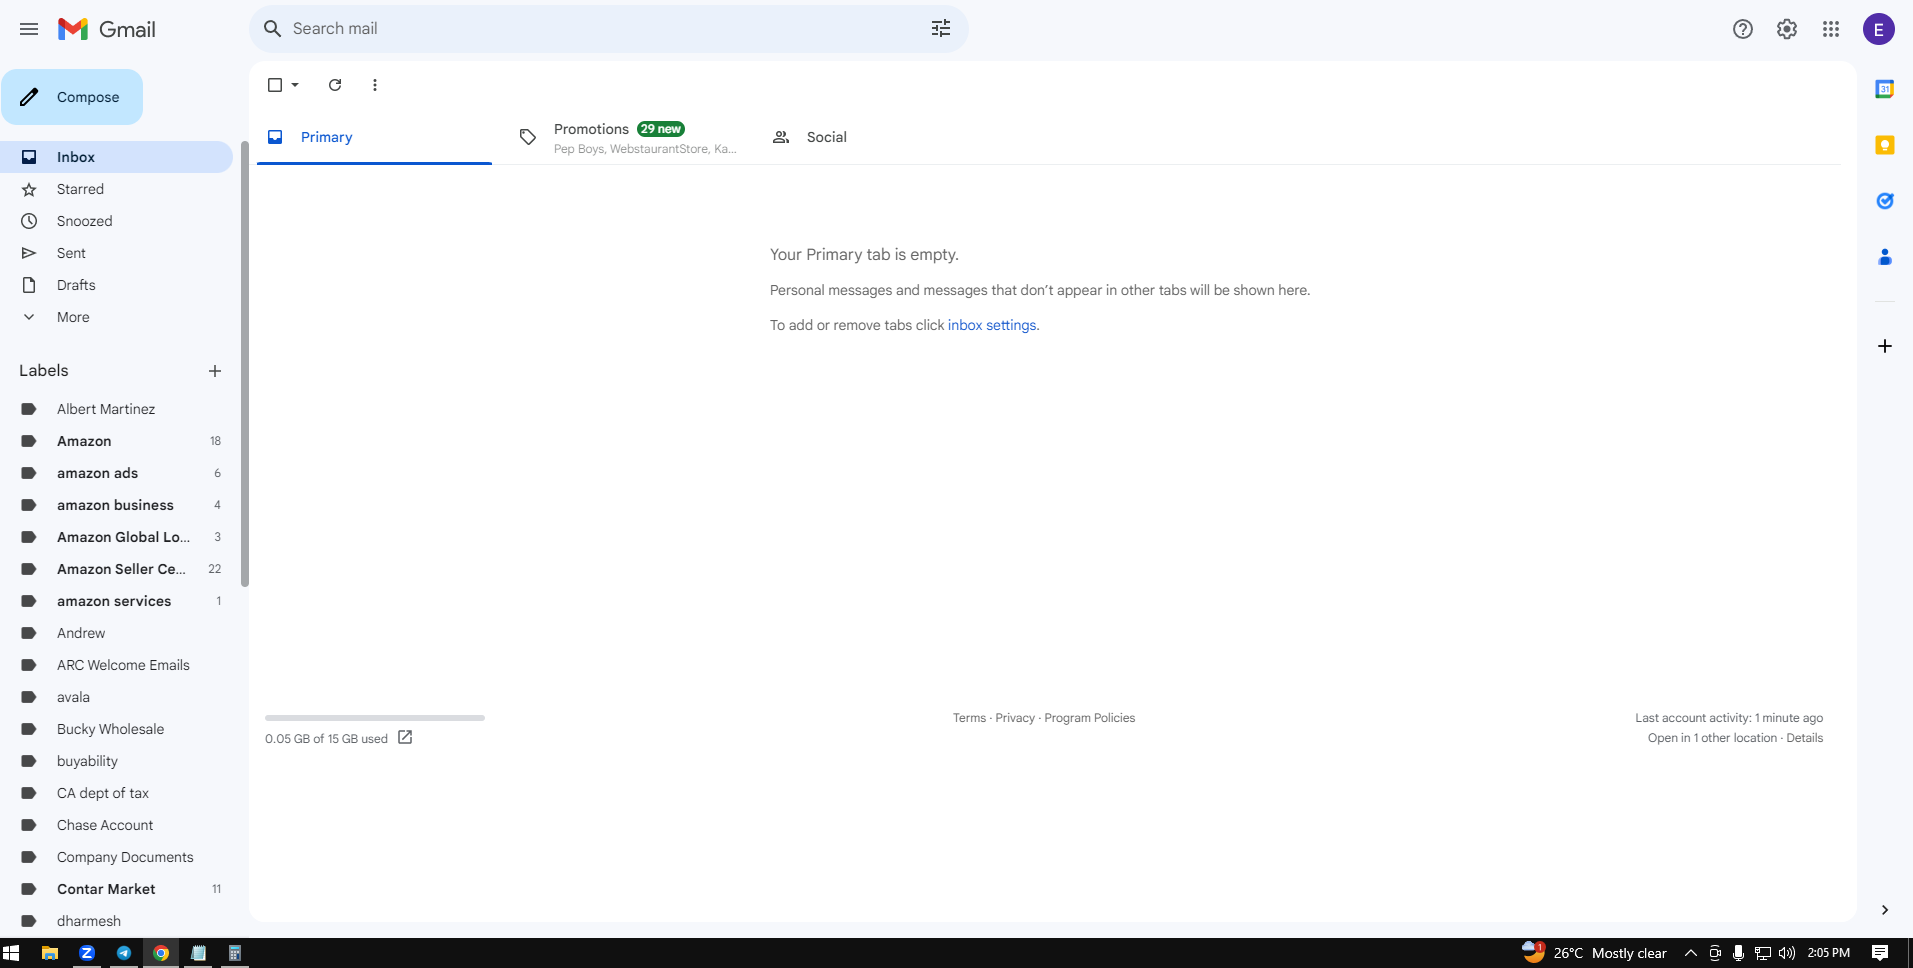Open the Program Policies link
This screenshot has height=968, width=1913.
tap(1090, 718)
